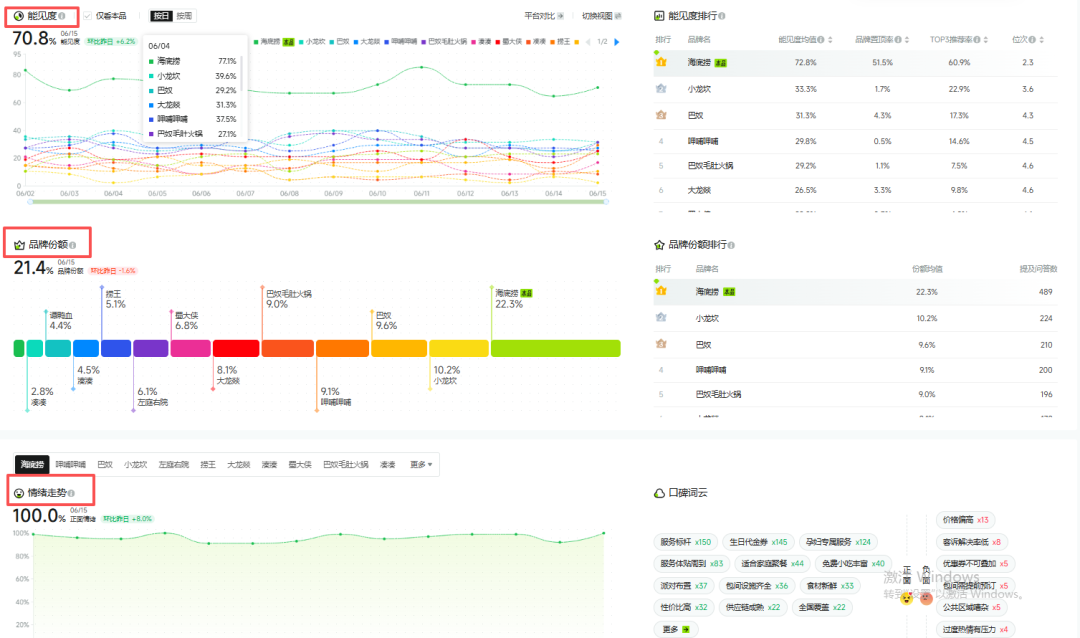Click the gold rank-1 medal in 品牌份额排行
Screen dimensions: 1080x638
661,291
